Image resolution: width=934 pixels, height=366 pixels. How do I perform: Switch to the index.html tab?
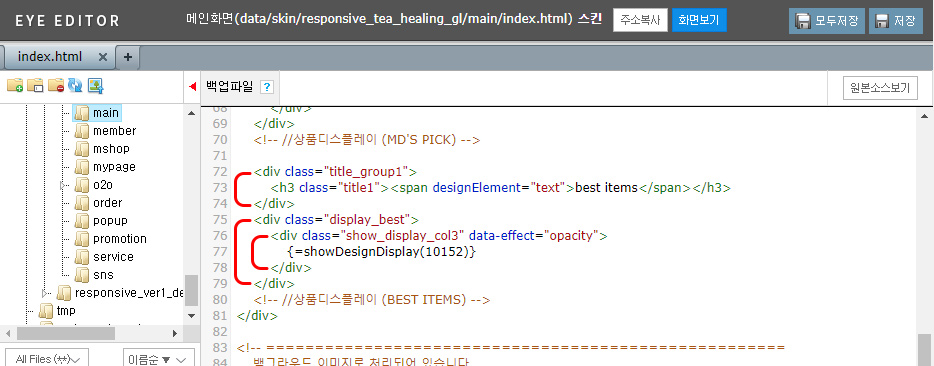pyautogui.click(x=49, y=57)
